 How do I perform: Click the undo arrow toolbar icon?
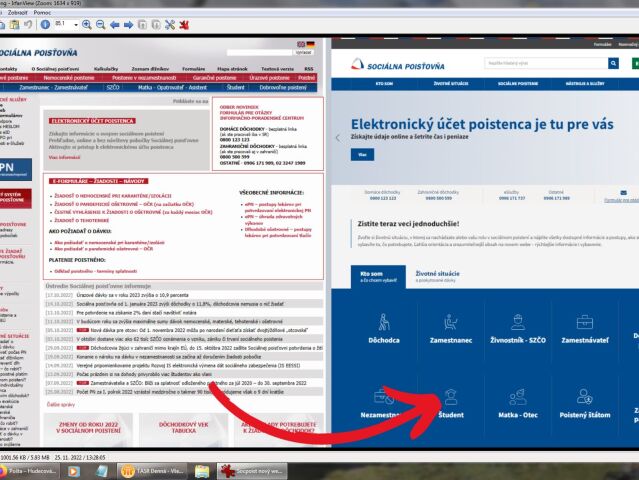(28, 24)
